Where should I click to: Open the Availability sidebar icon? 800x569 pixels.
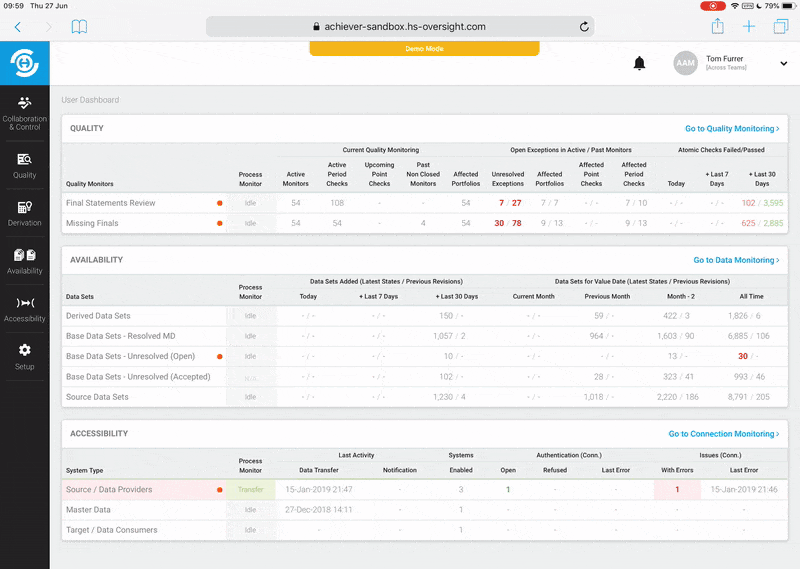point(24,261)
